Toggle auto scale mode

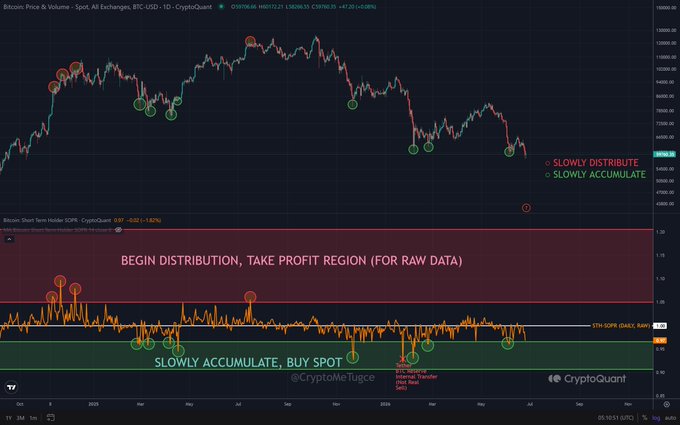669,418
